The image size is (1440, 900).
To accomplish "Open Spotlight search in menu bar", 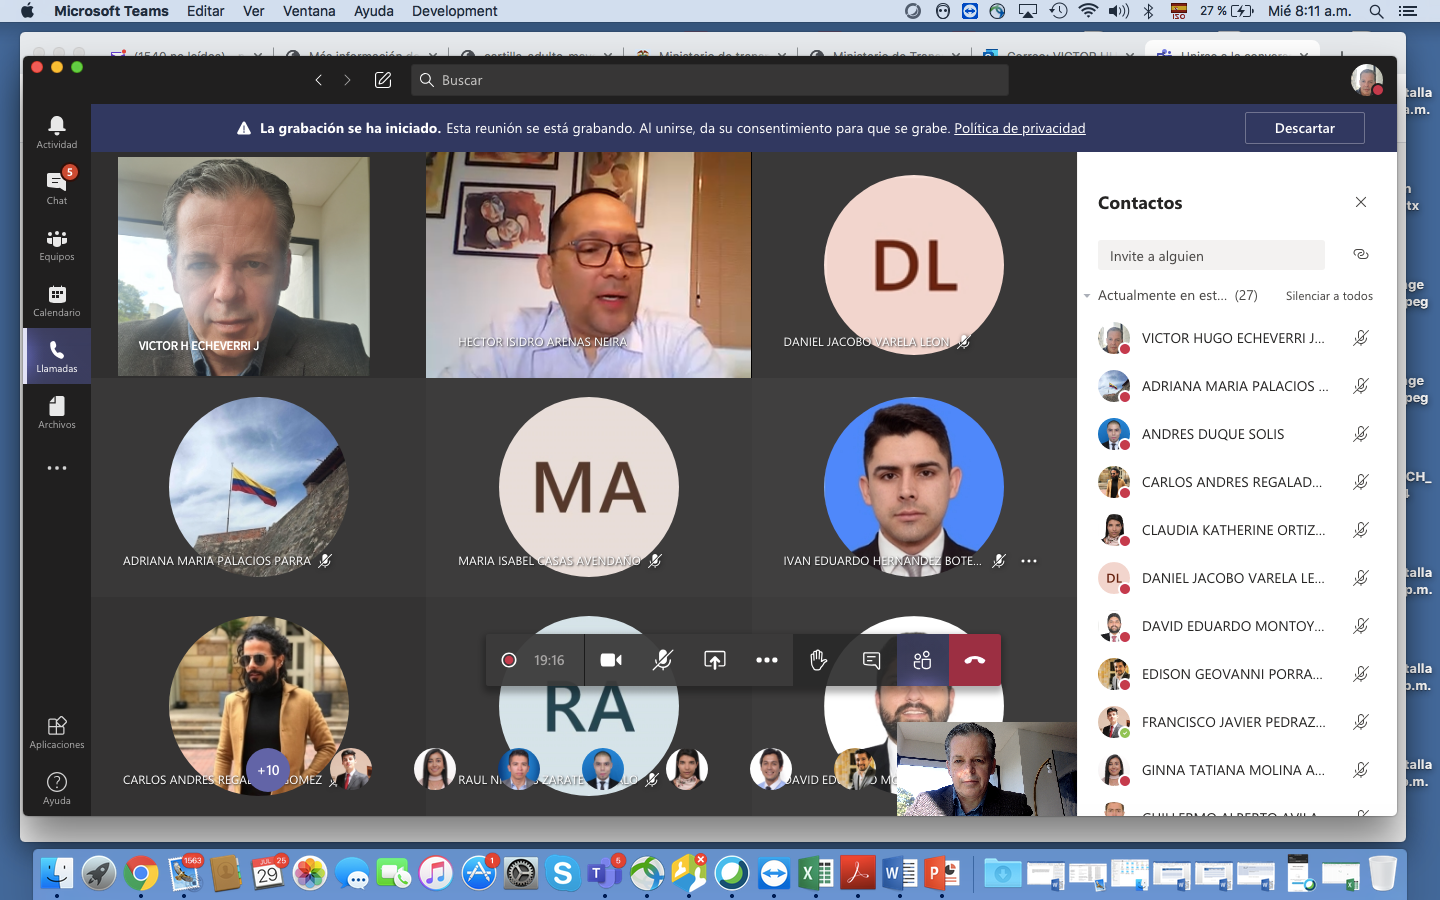I will point(1377,11).
